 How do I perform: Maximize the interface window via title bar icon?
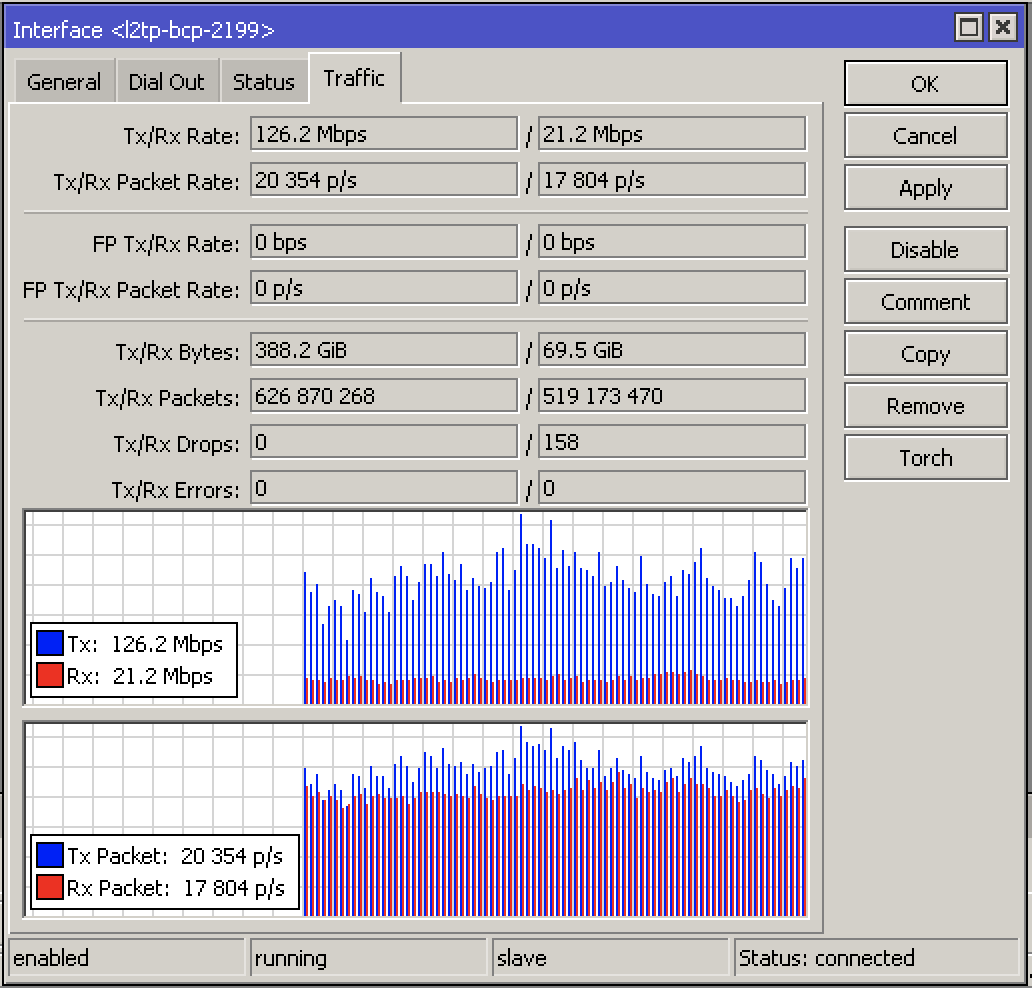(968, 28)
